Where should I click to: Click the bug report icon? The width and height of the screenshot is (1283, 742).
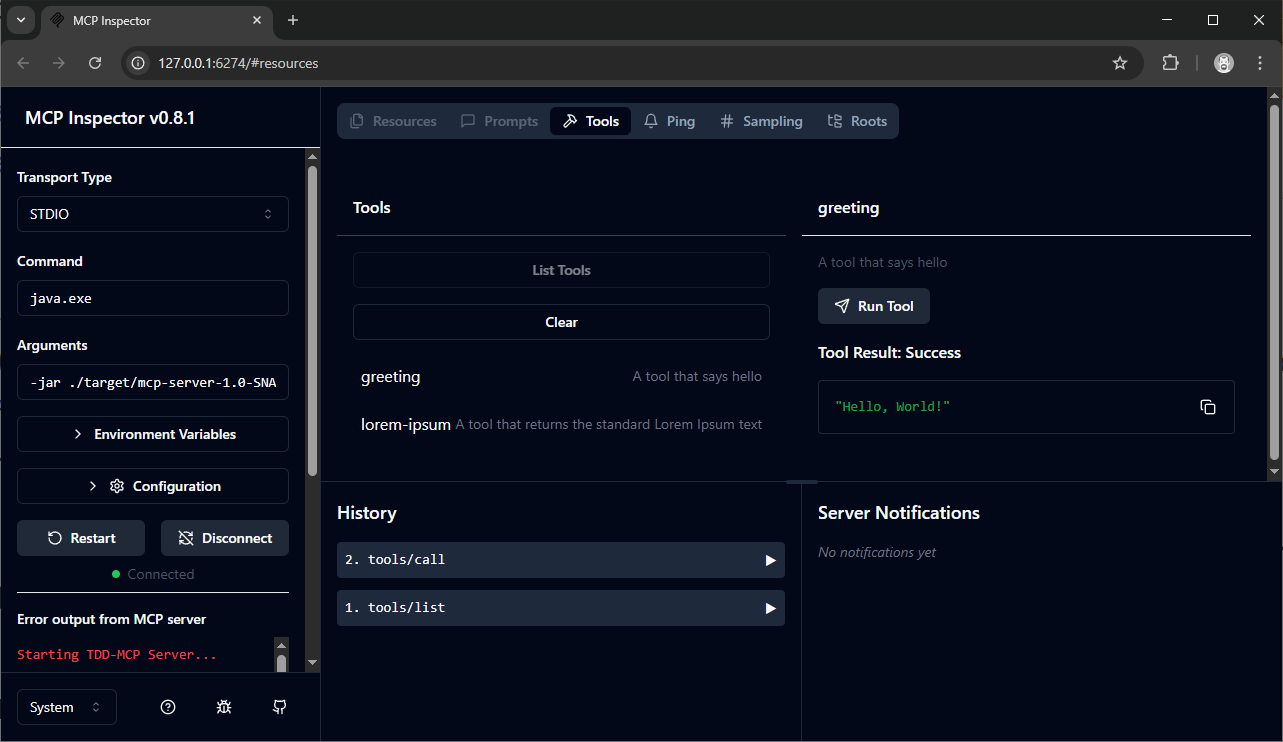click(224, 707)
